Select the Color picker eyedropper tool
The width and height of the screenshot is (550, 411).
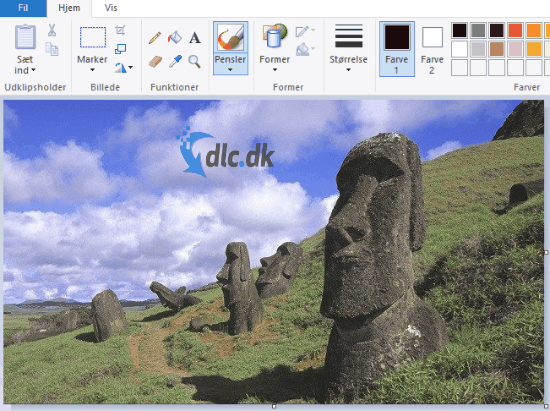[175, 61]
